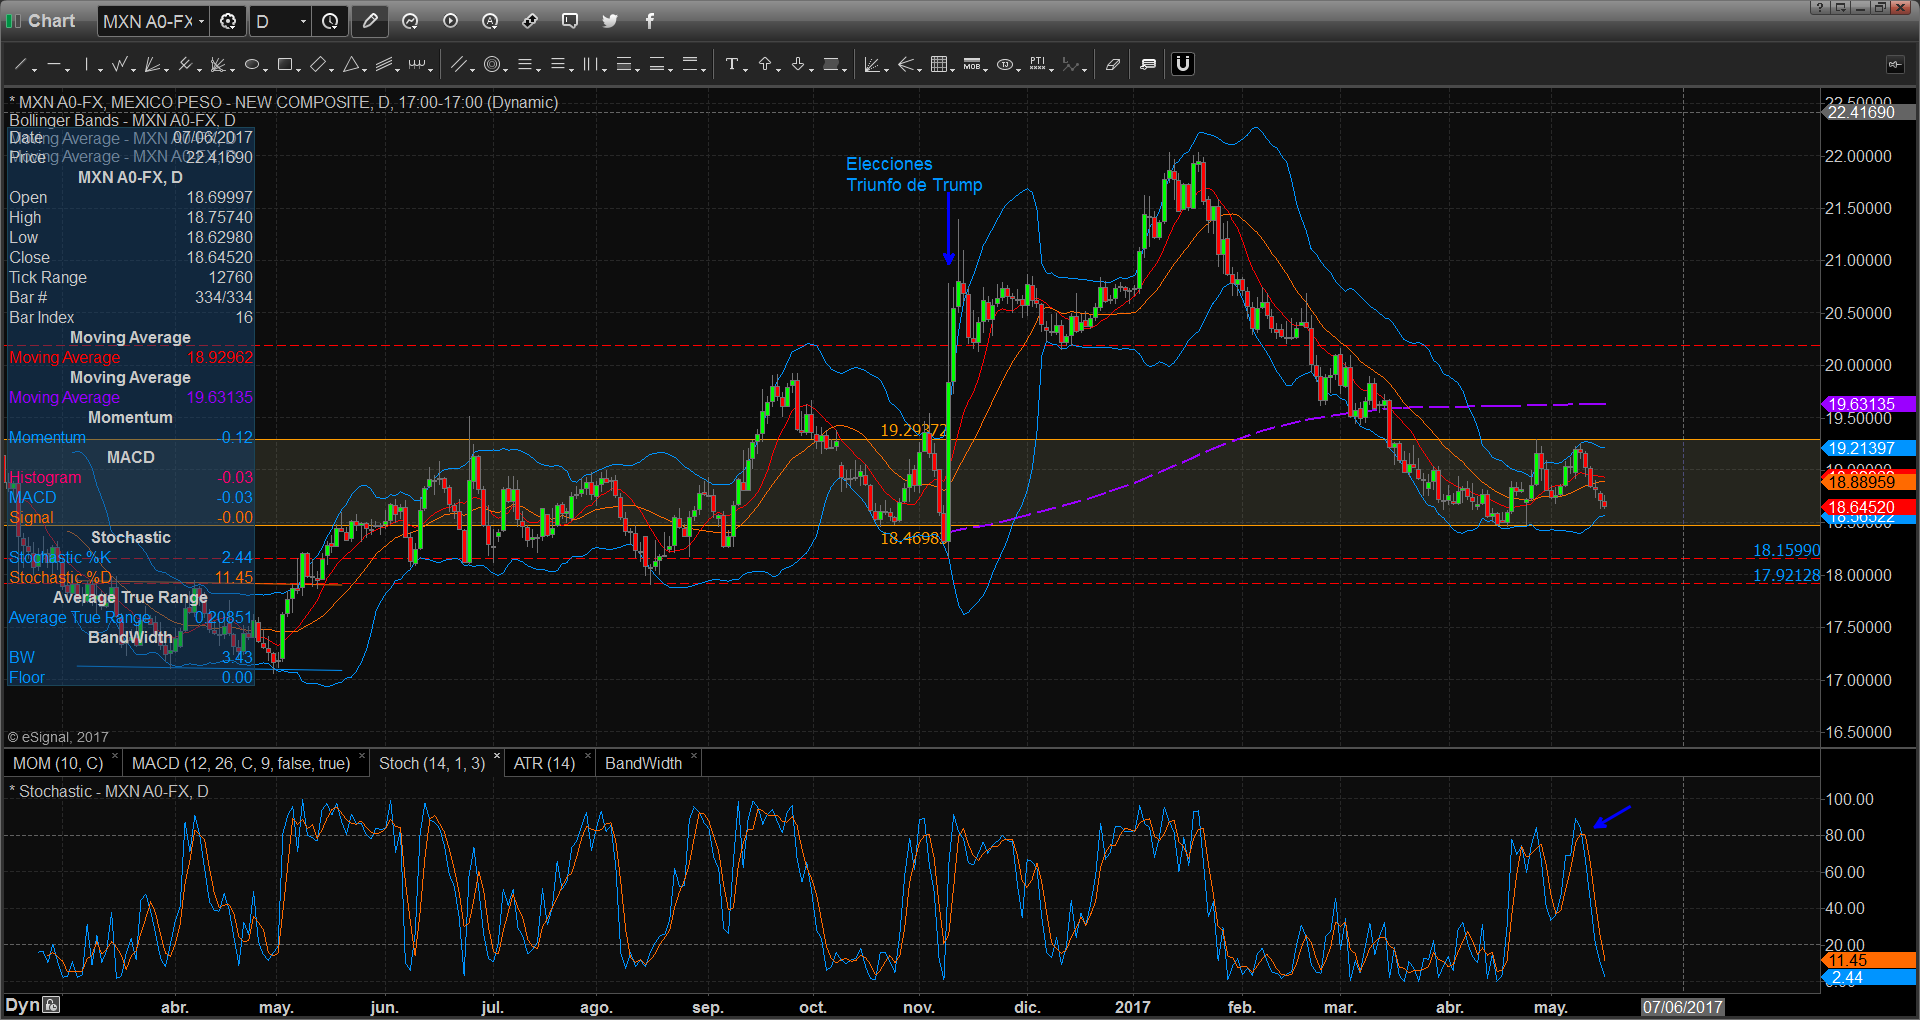The width and height of the screenshot is (1920, 1020).
Task: Click the 07/06/2017 date cursor label
Action: tap(1683, 1007)
